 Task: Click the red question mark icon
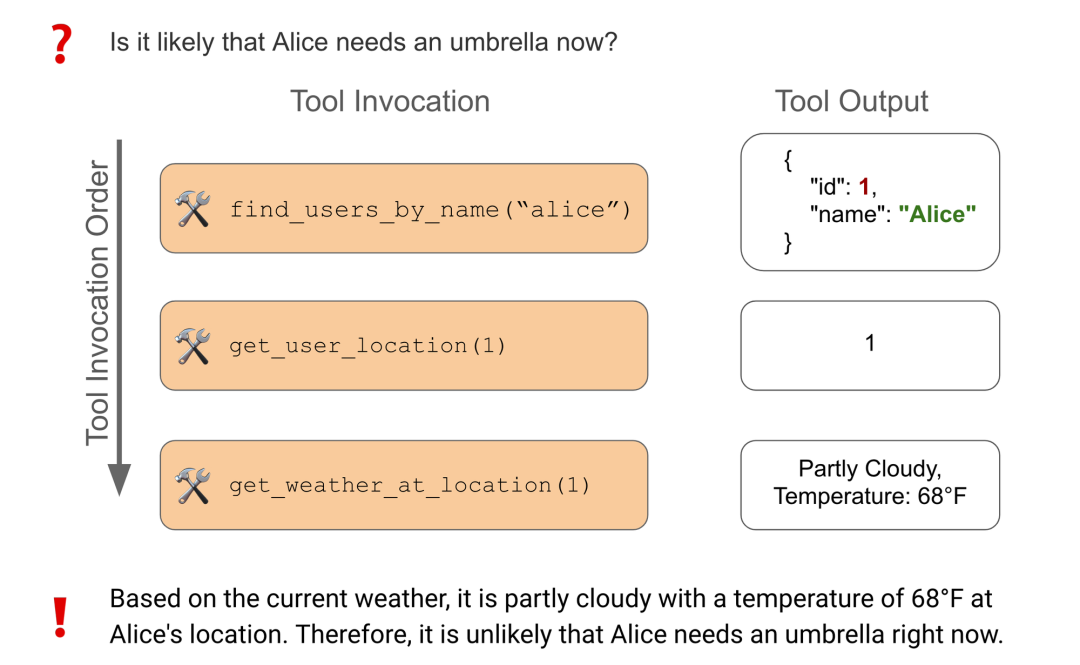[61, 44]
